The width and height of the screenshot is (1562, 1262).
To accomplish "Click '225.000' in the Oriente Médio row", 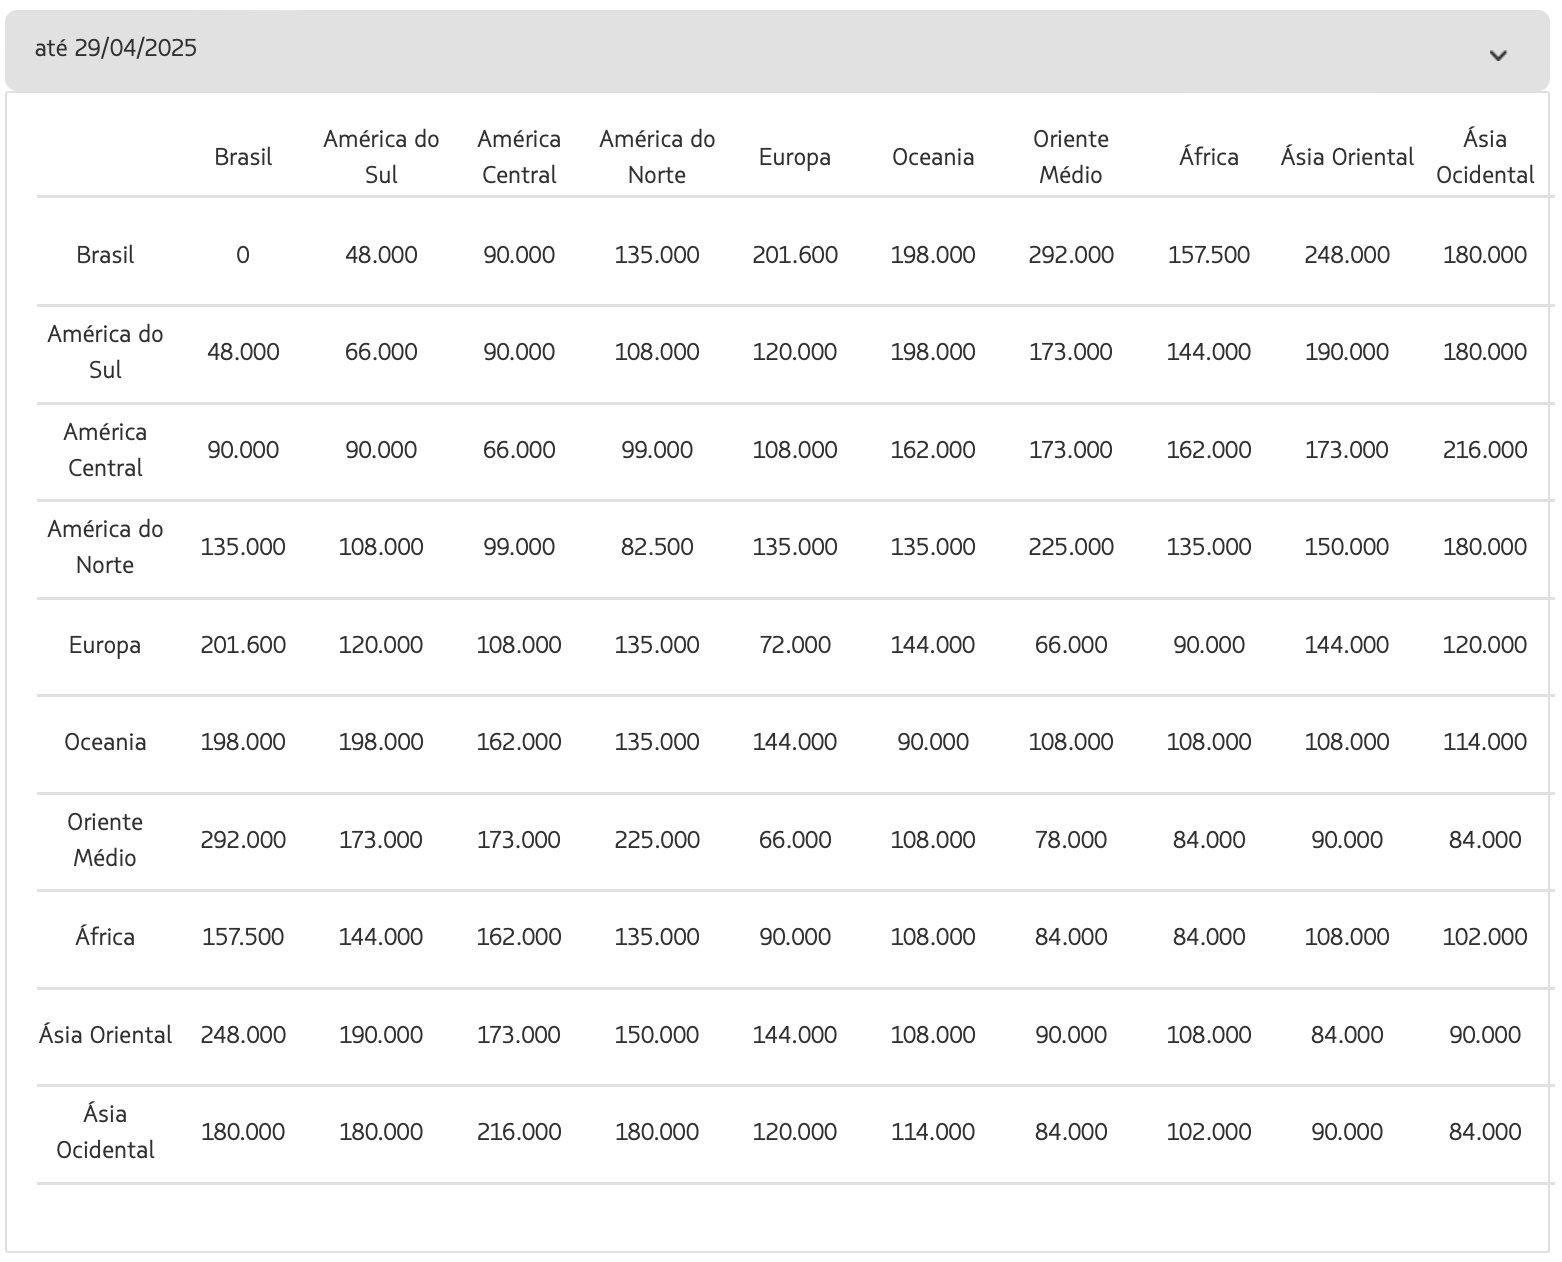I will pyautogui.click(x=657, y=840).
